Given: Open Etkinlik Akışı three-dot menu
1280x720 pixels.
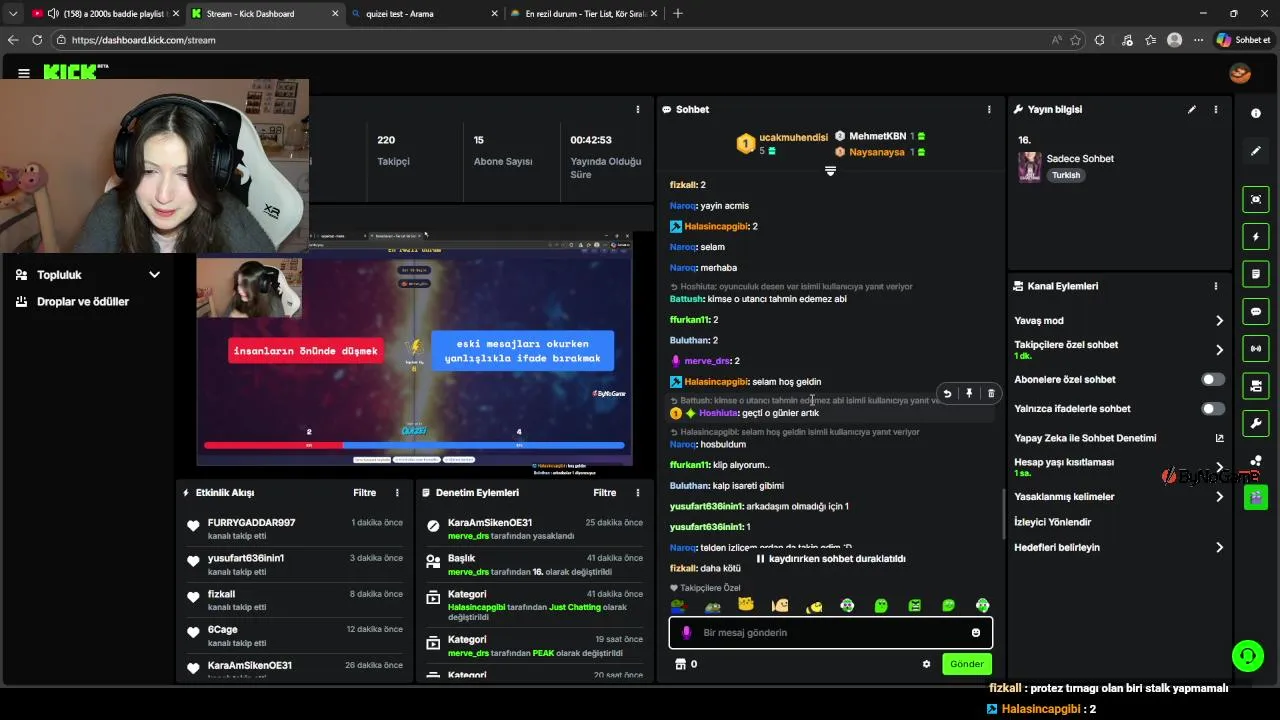Looking at the screenshot, I should (x=397, y=492).
